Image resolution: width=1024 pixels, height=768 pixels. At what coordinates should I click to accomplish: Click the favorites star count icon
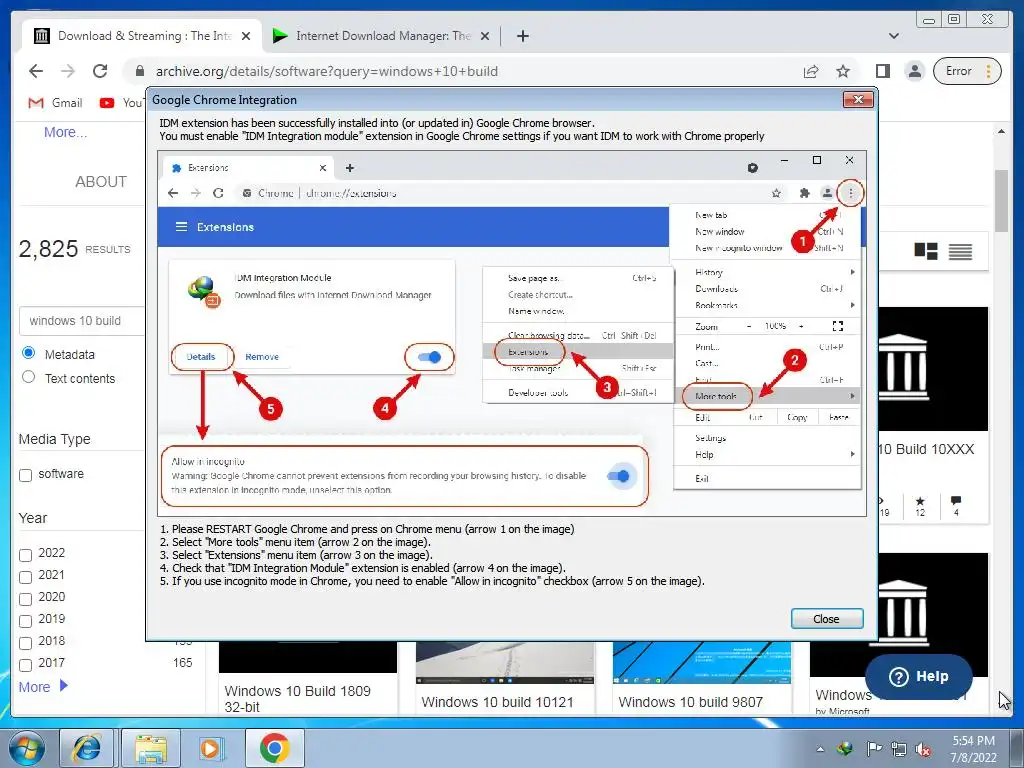pyautogui.click(x=920, y=501)
